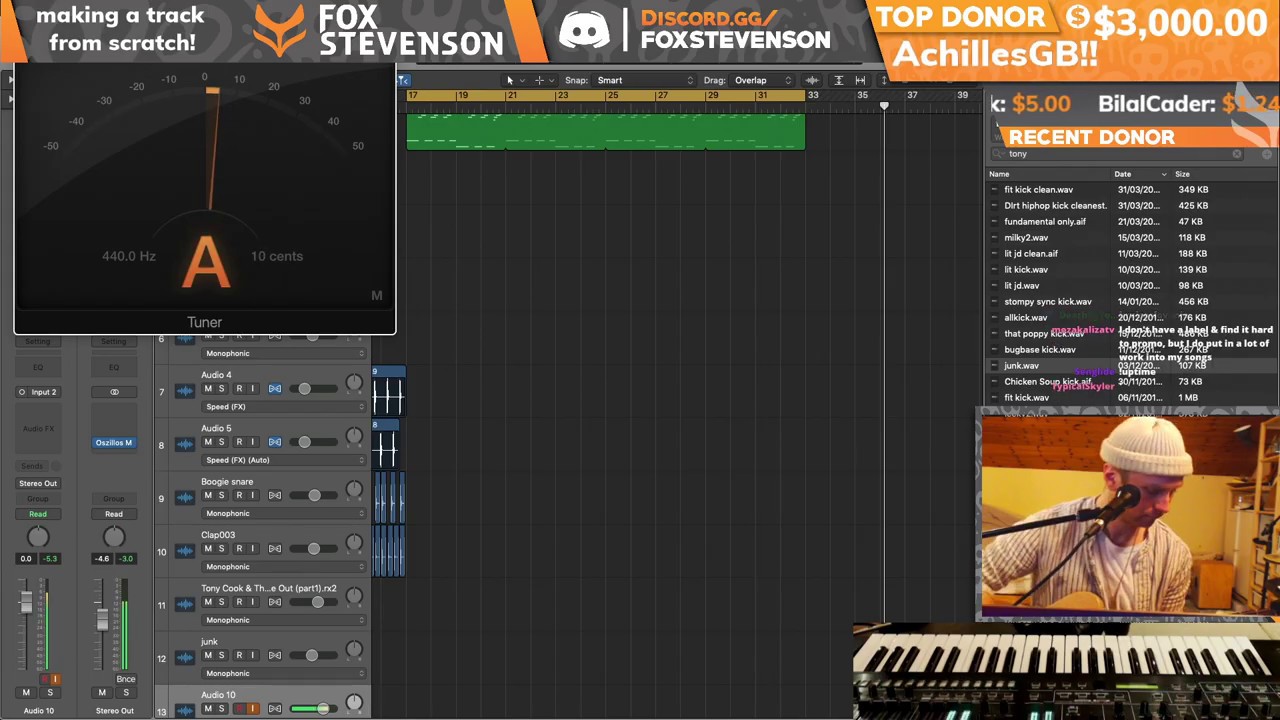Toggle input monitoring on Boogie snare track
This screenshot has height=720, width=1280.
(x=252, y=495)
